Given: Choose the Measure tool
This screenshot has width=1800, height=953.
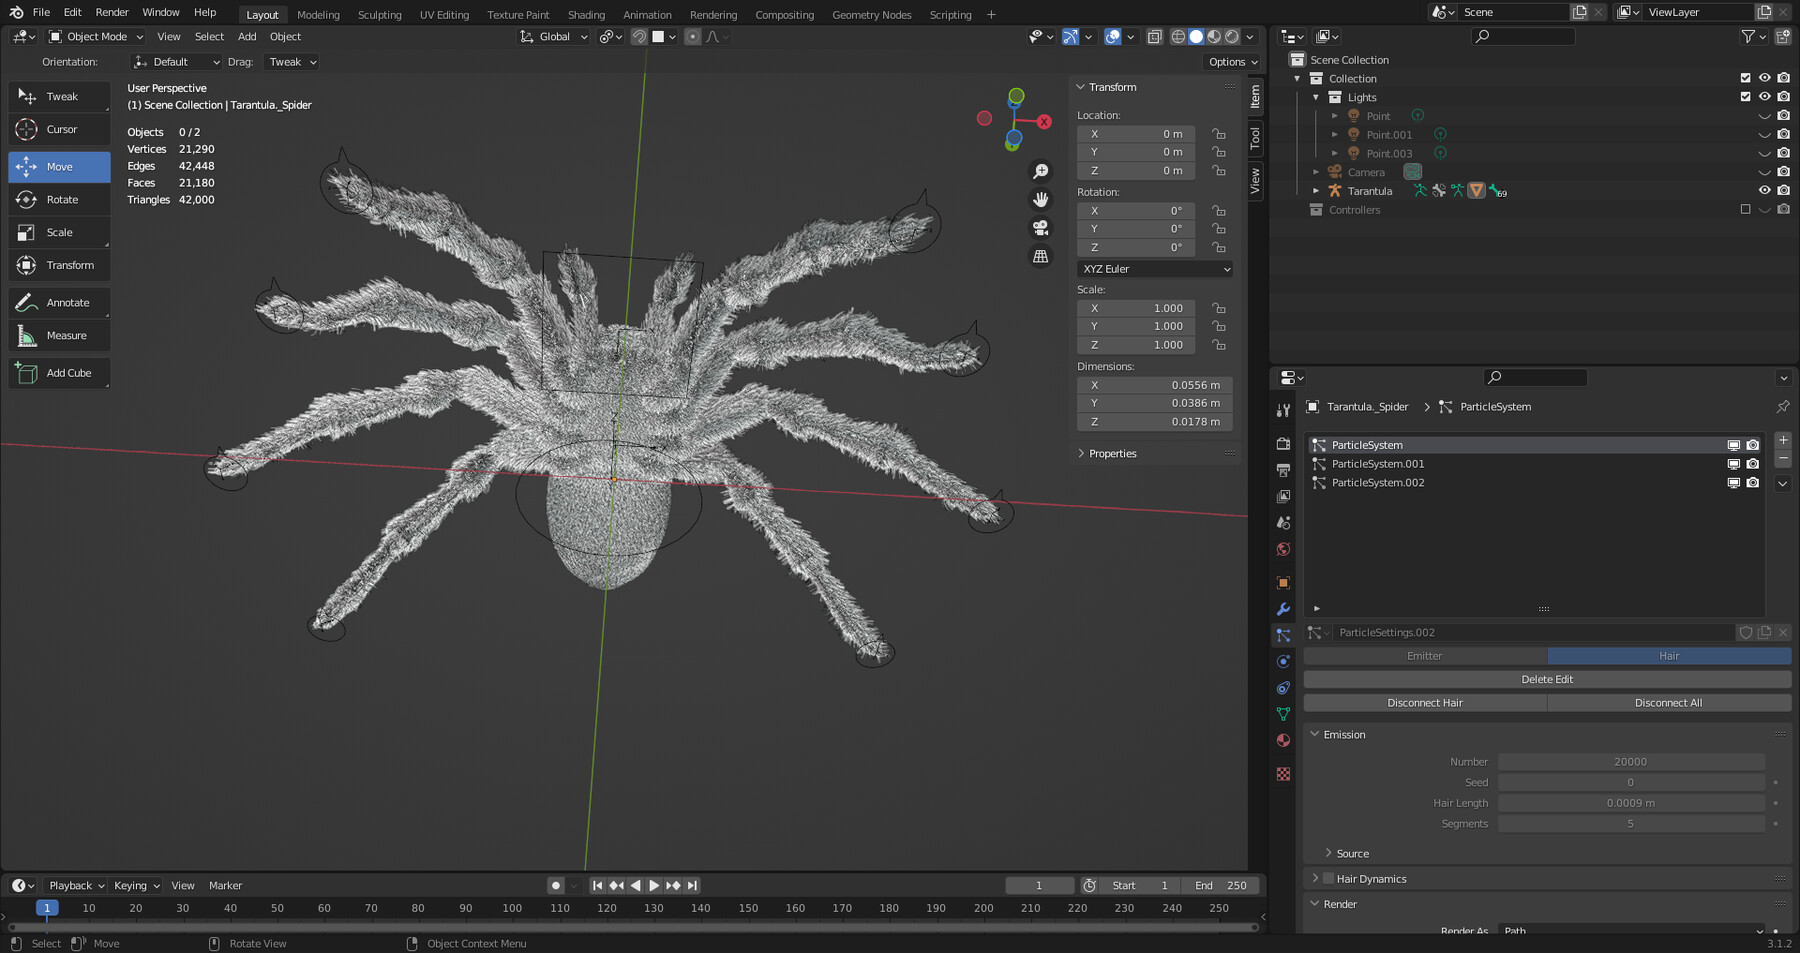Looking at the screenshot, I should [59, 335].
